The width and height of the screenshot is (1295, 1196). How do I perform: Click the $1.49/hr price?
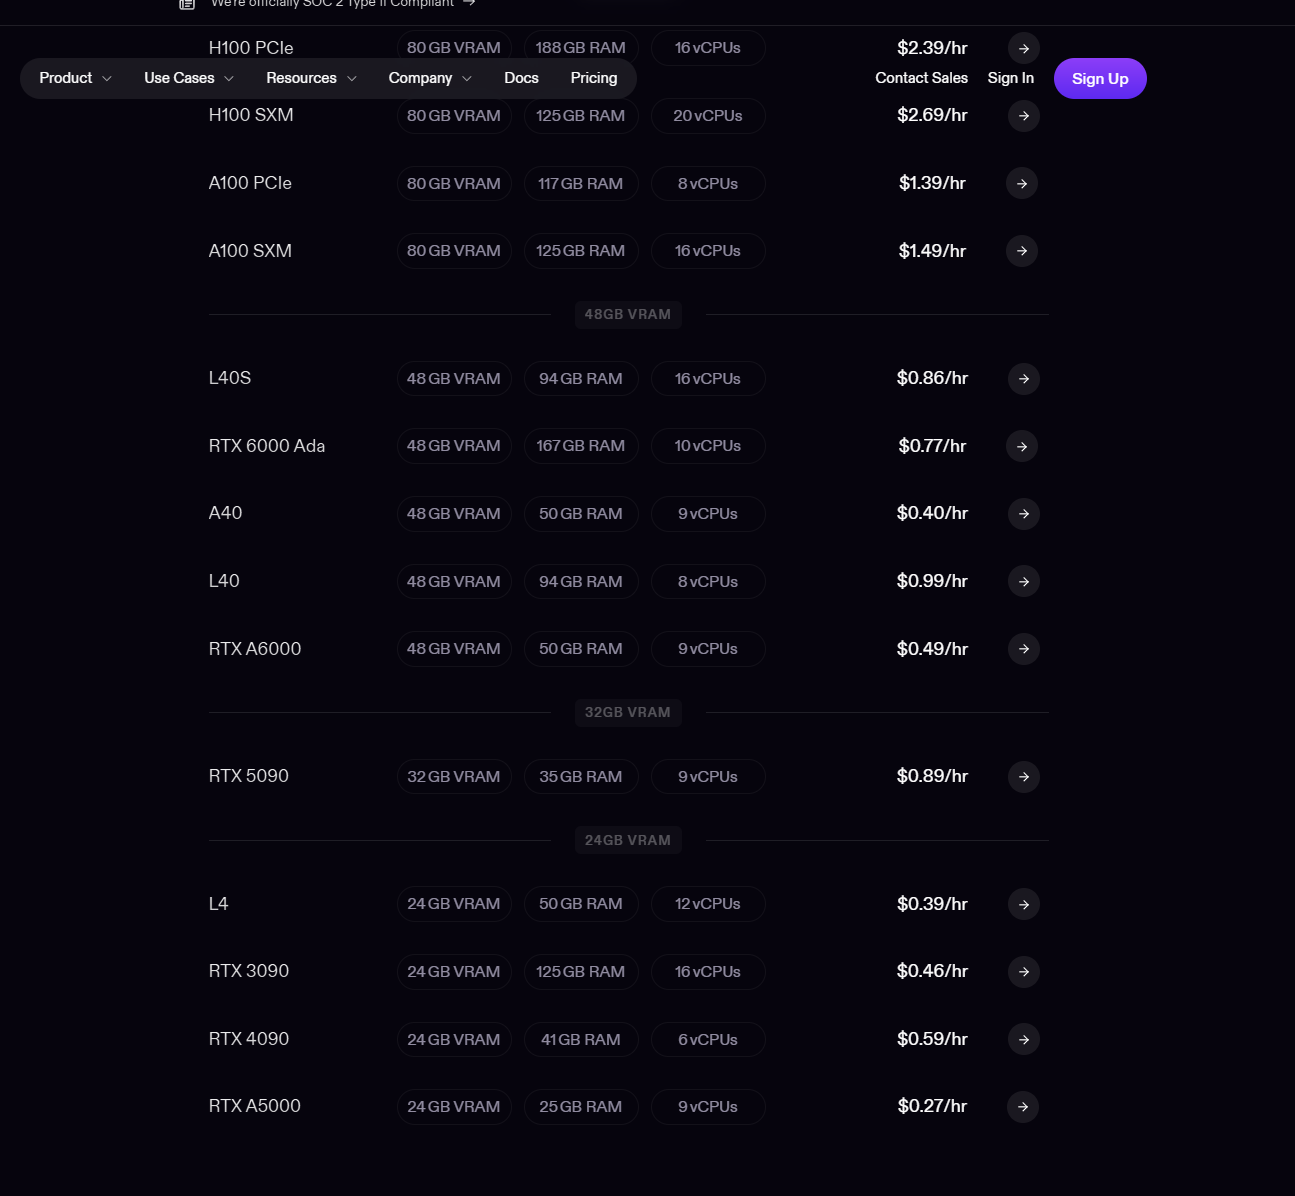tap(932, 251)
